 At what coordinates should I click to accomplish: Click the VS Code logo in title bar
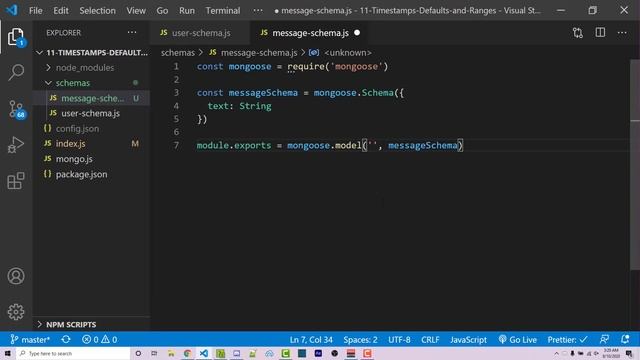(x=12, y=10)
